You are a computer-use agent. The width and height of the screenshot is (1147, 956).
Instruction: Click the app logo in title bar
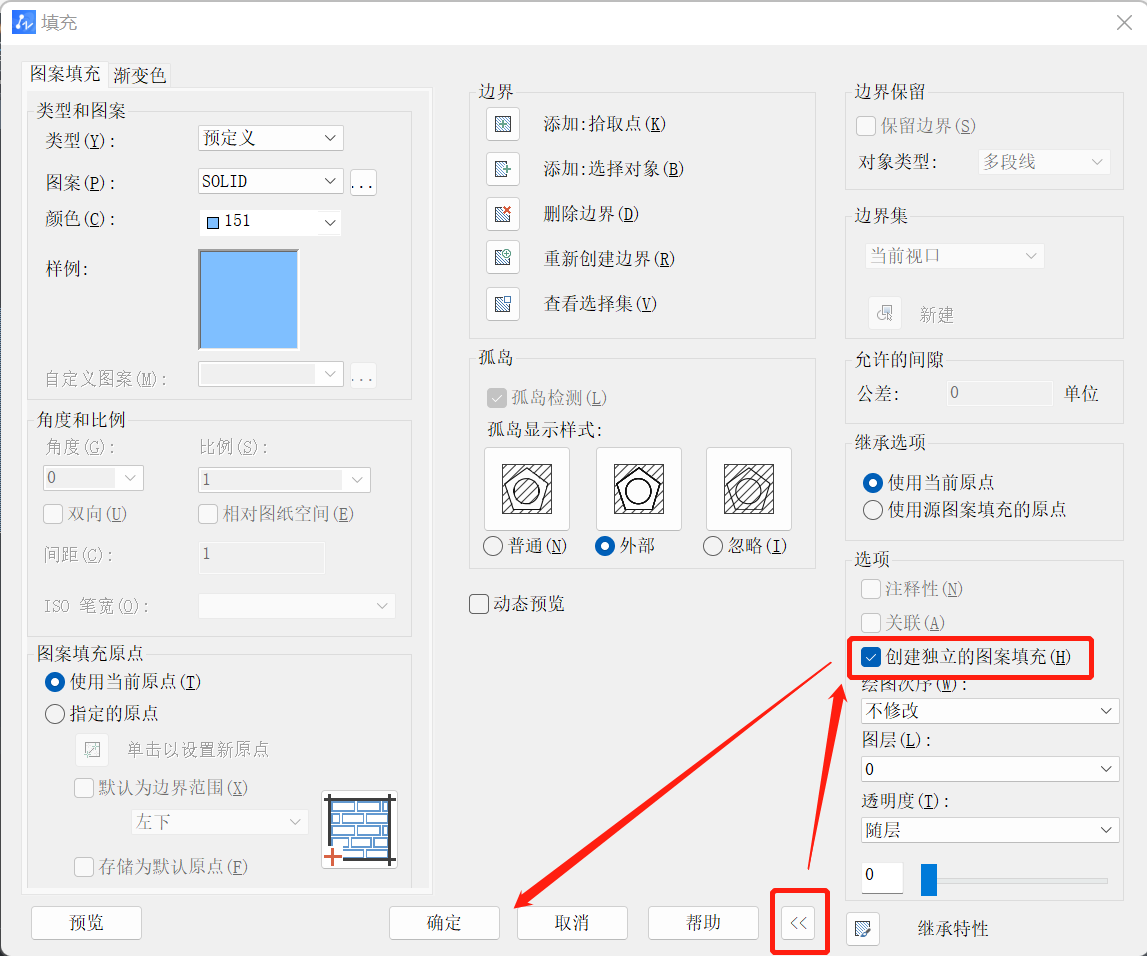[23, 23]
